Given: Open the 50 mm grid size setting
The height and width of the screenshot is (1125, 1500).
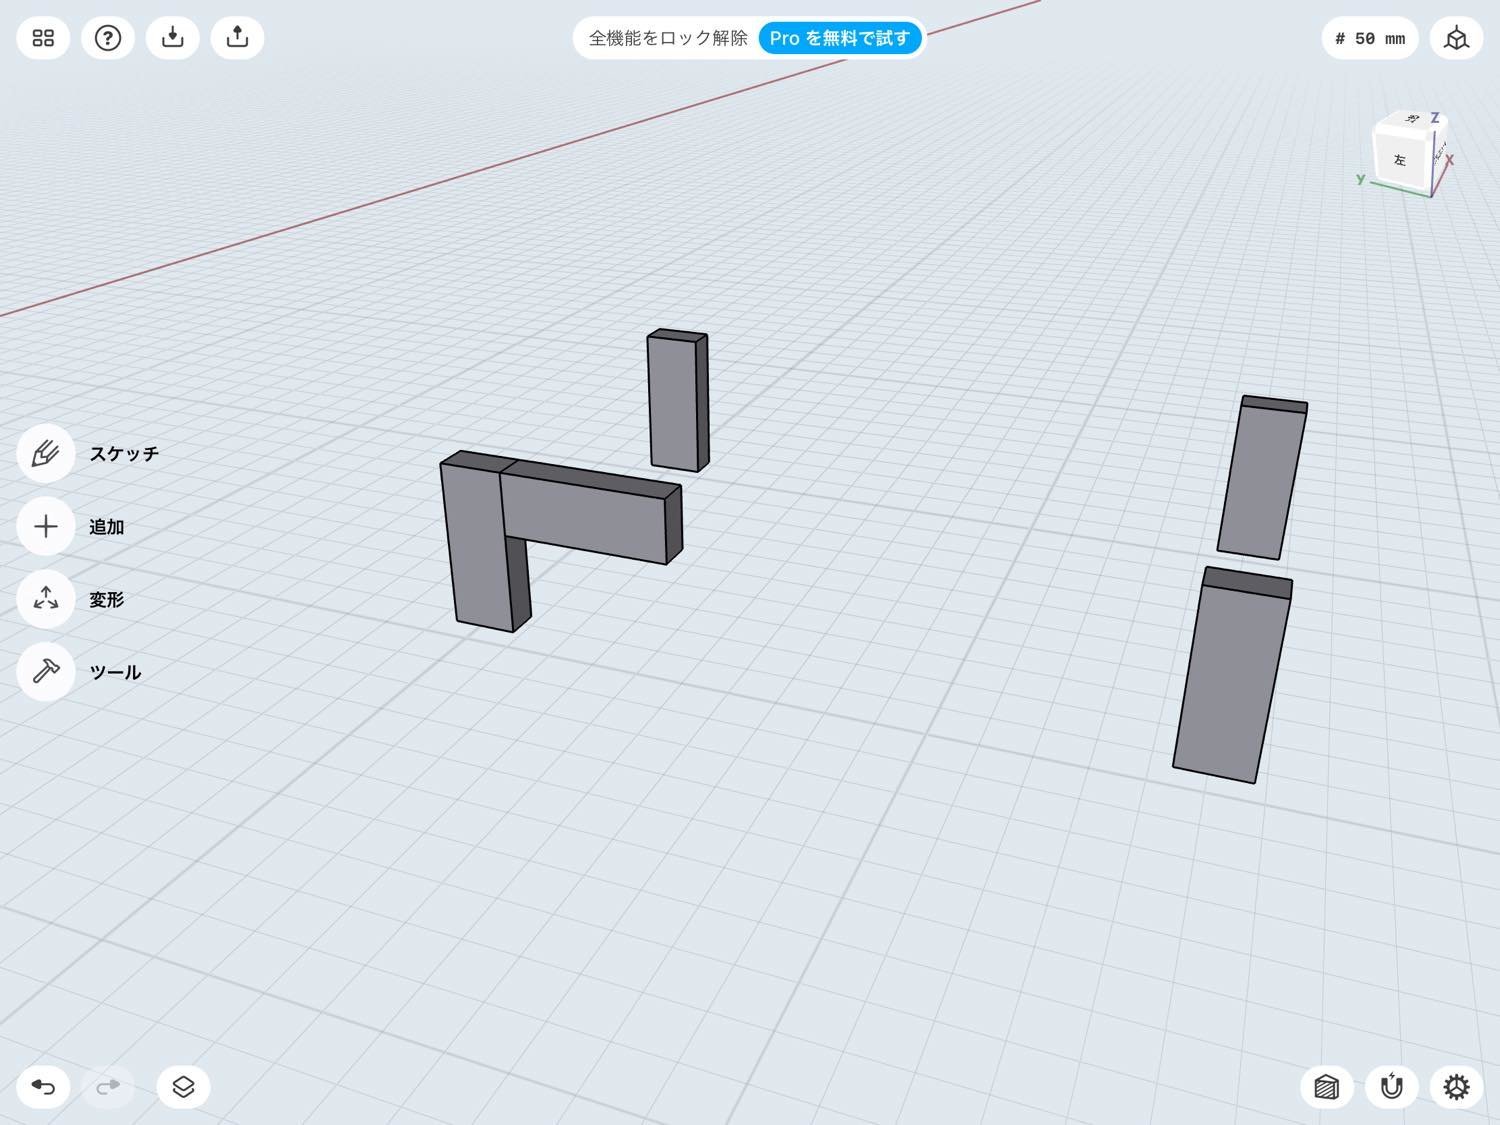Looking at the screenshot, I should point(1370,38).
